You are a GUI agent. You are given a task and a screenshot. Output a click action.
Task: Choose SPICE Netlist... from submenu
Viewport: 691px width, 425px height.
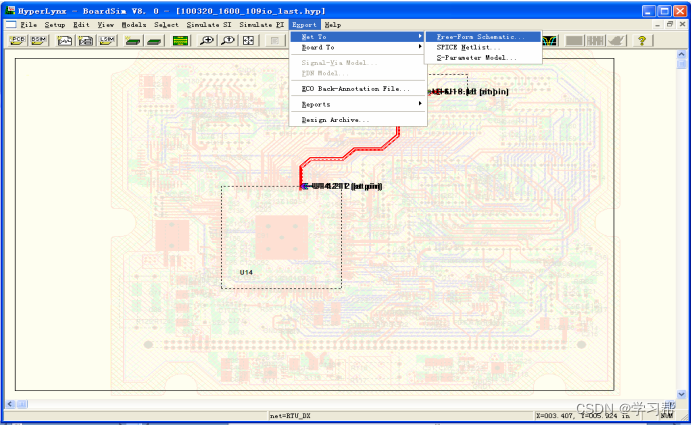coord(483,47)
